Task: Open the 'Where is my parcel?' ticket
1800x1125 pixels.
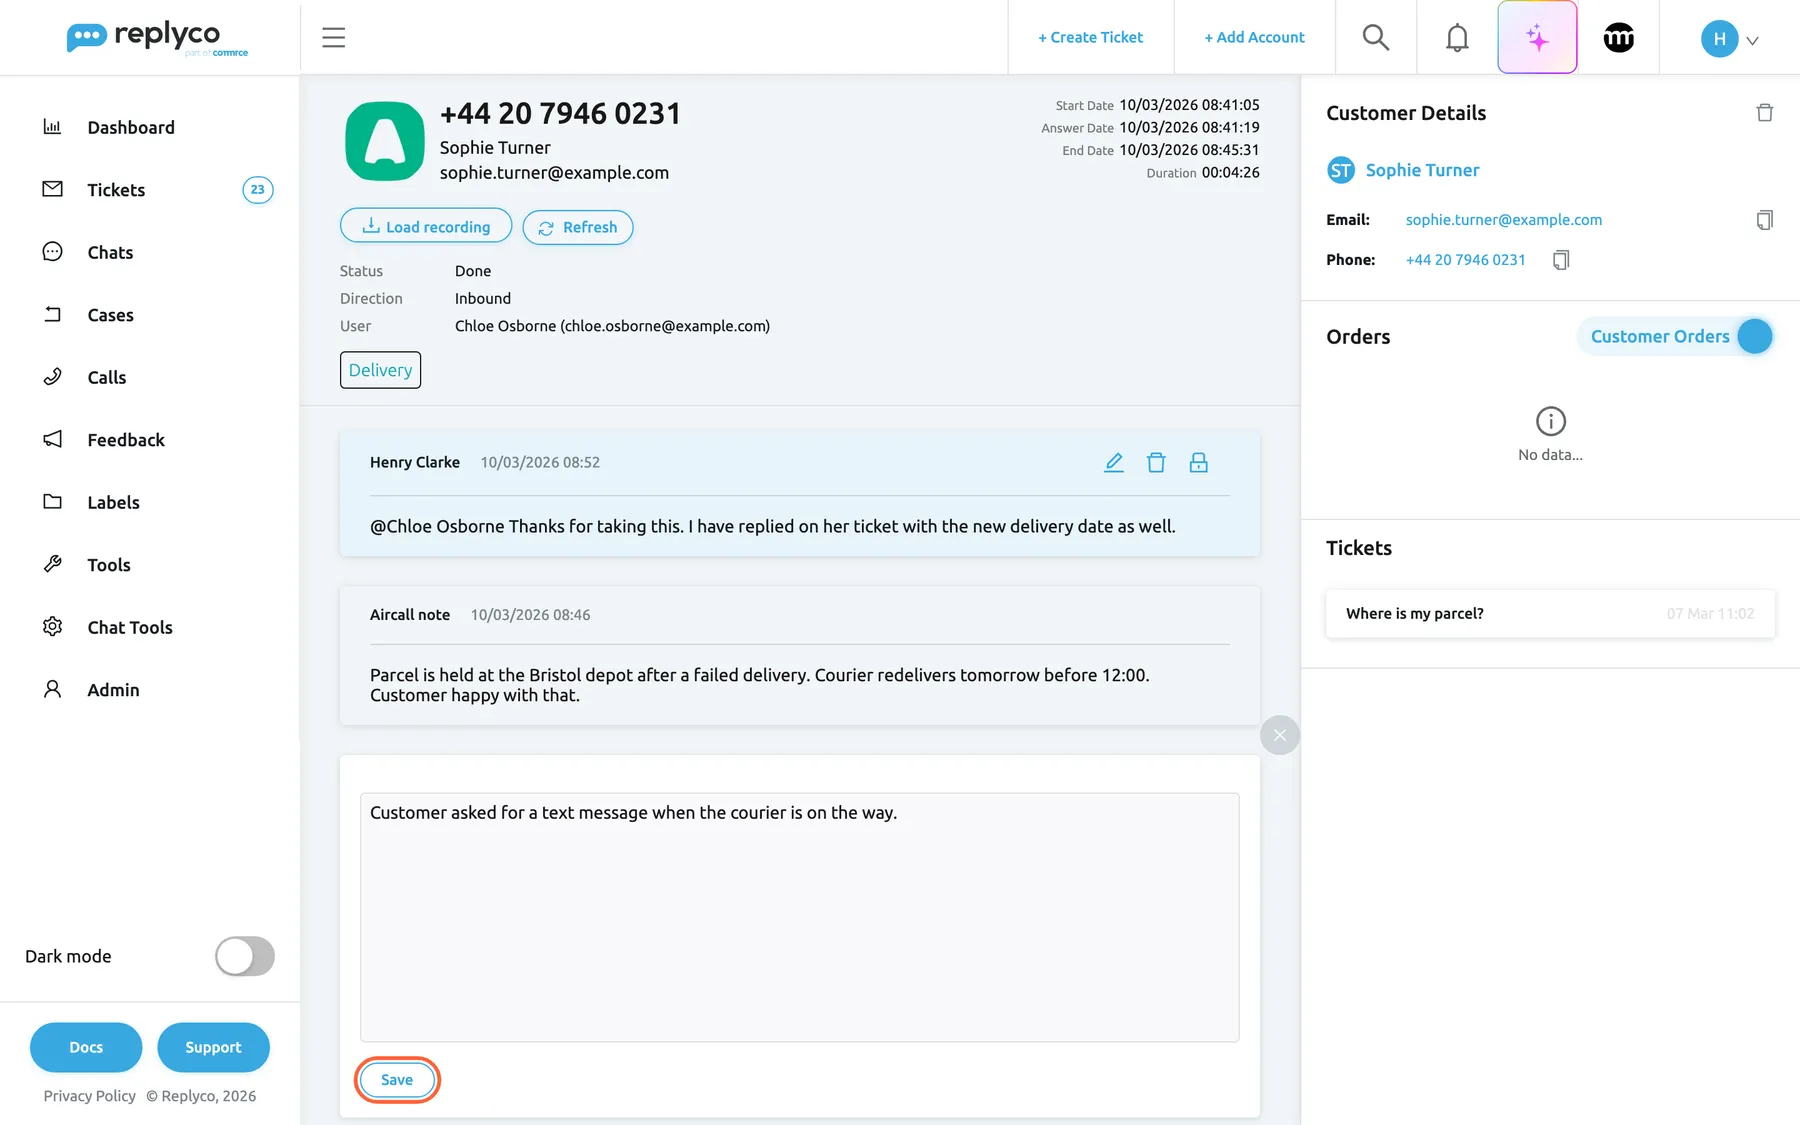Action: click(1550, 614)
